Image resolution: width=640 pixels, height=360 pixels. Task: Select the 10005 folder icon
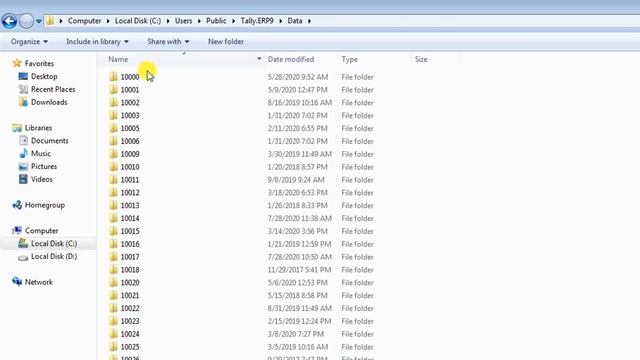(113, 128)
